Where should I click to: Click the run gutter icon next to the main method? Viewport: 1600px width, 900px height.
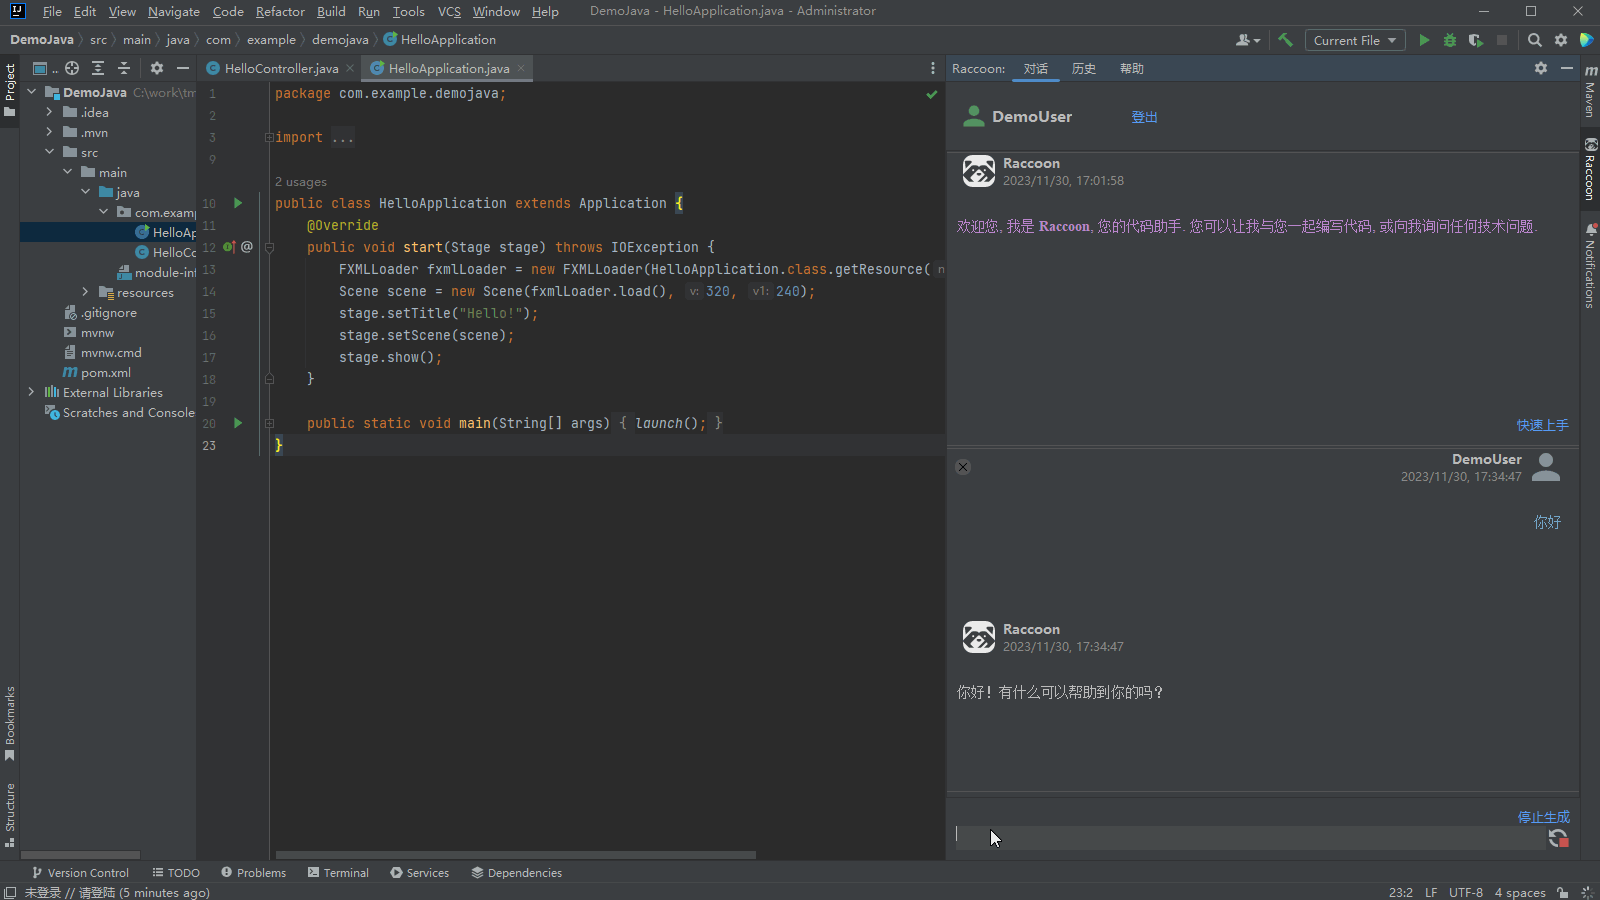pos(238,423)
